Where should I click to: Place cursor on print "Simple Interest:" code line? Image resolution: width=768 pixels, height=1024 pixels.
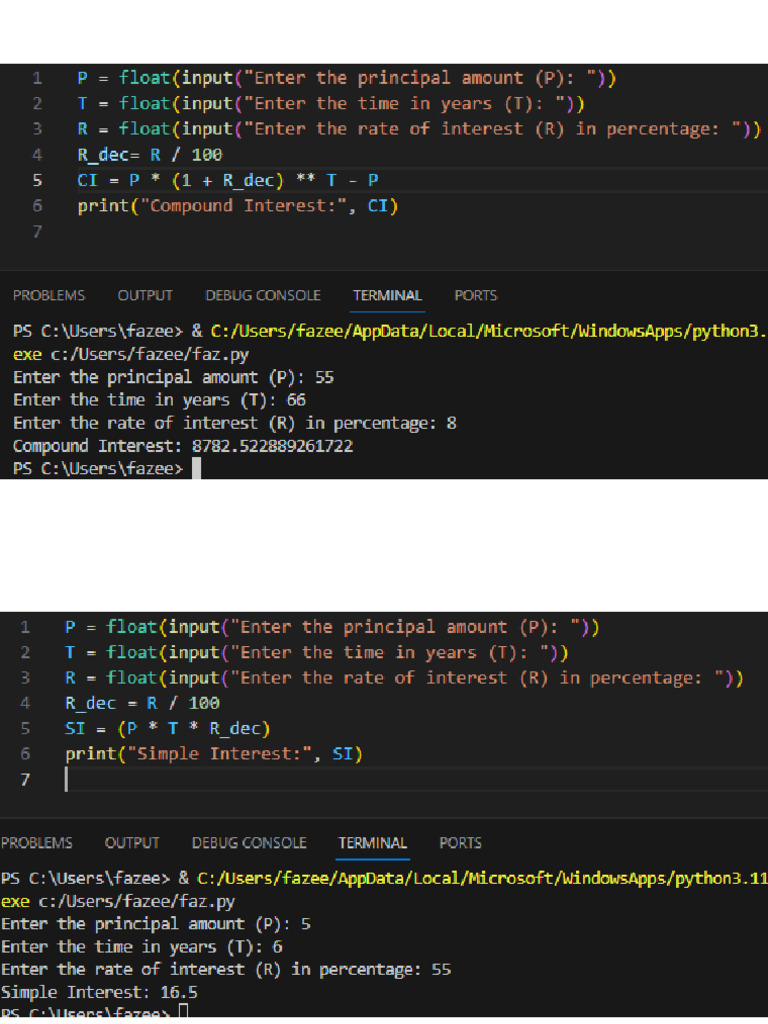(x=214, y=753)
